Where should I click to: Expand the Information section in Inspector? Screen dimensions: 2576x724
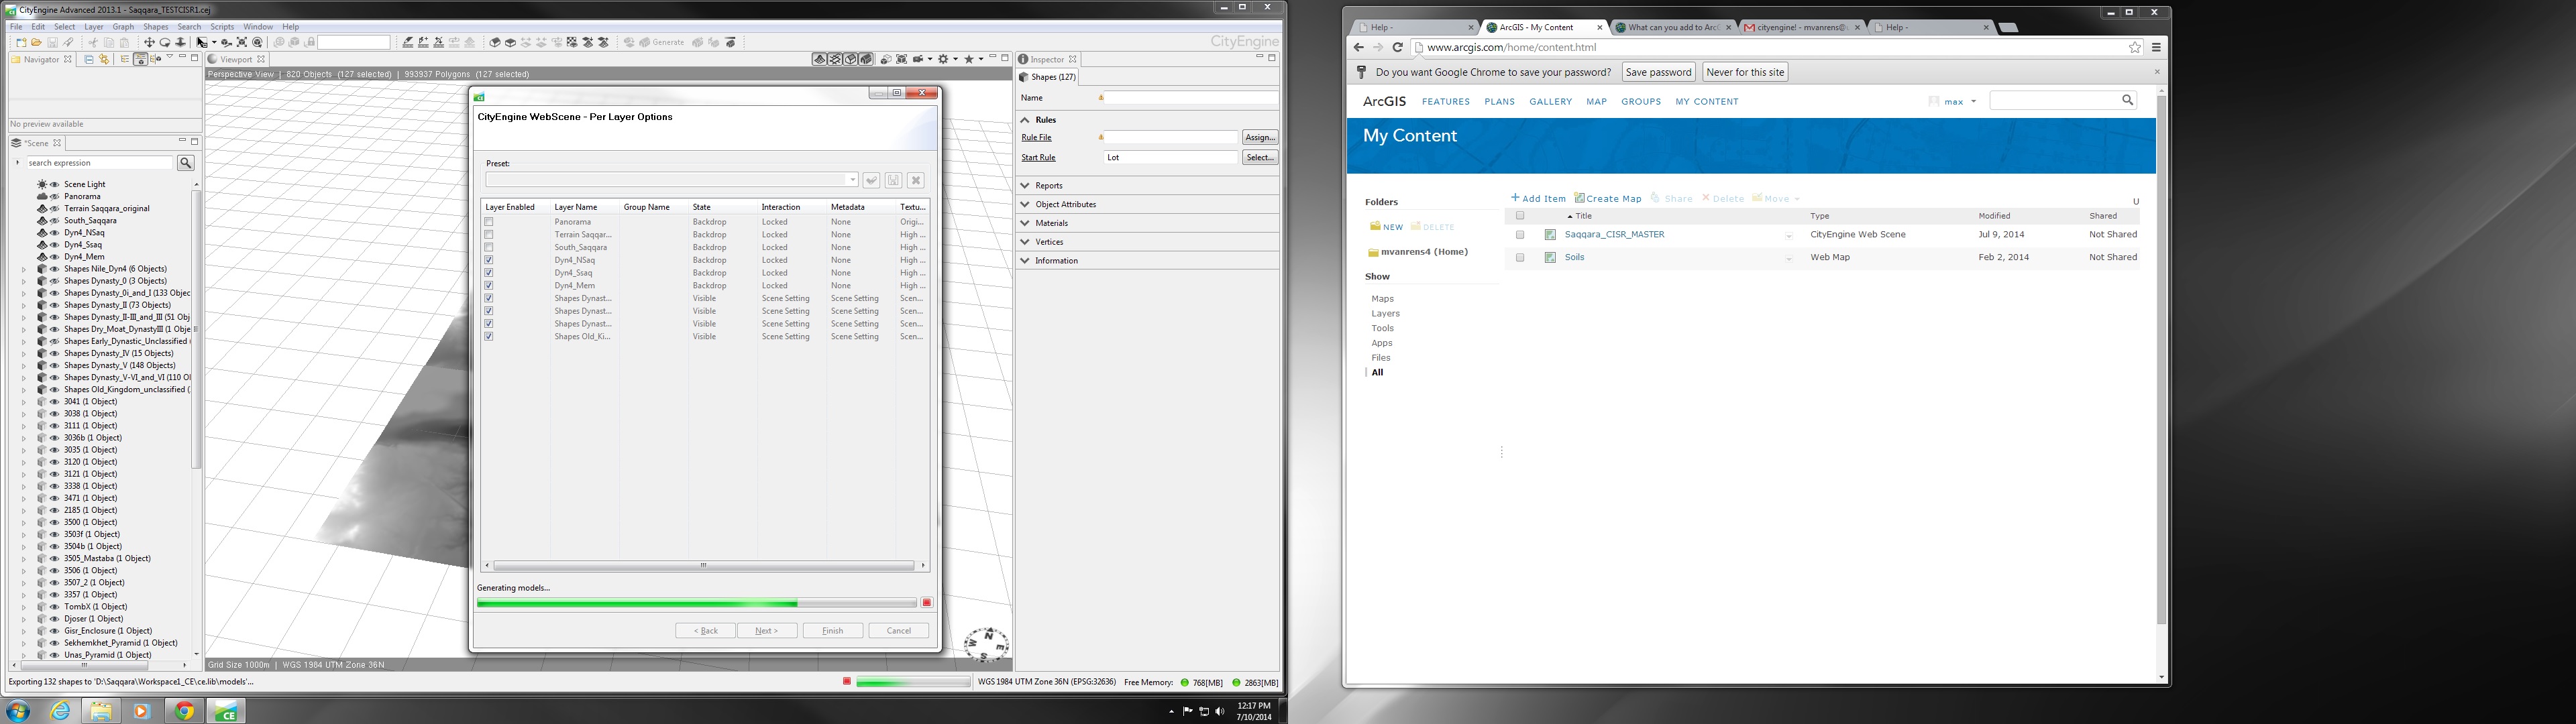point(1025,261)
